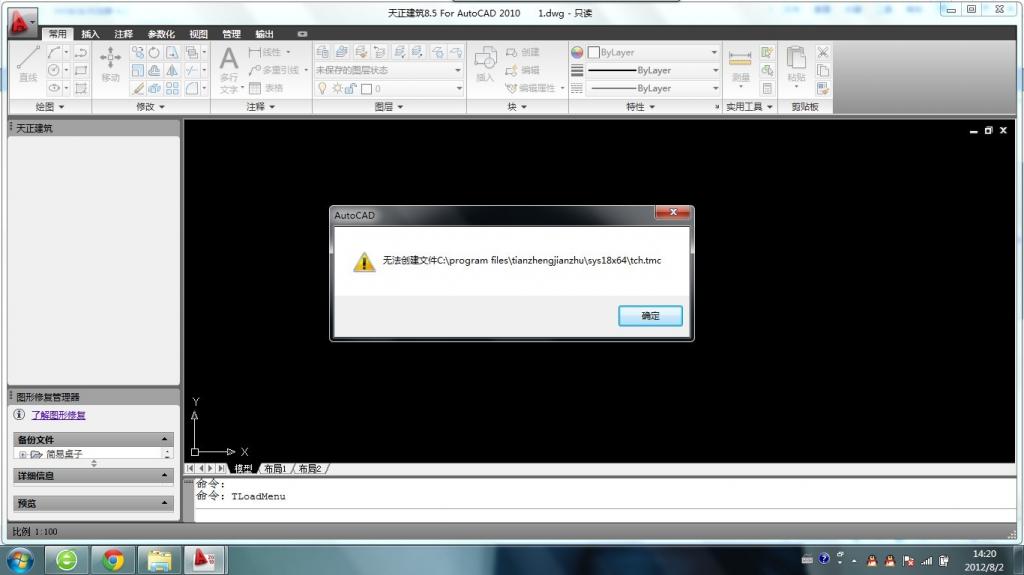Open the Windows Start menu
The width and height of the screenshot is (1024, 575).
click(x=20, y=561)
